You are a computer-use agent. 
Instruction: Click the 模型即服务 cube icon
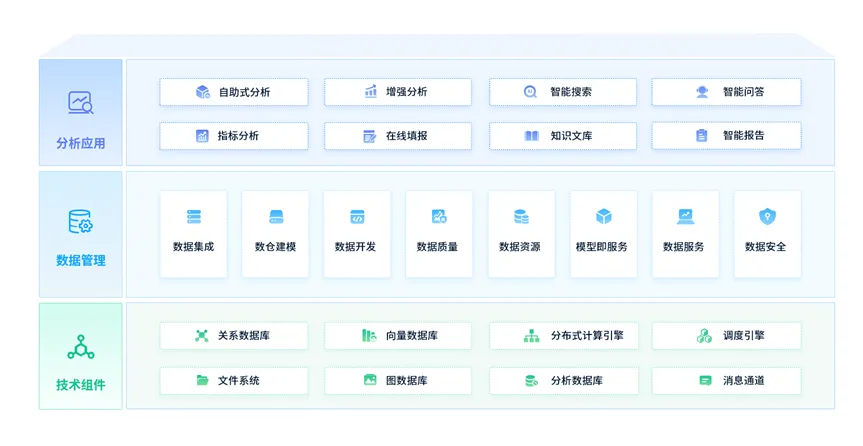[x=604, y=216]
